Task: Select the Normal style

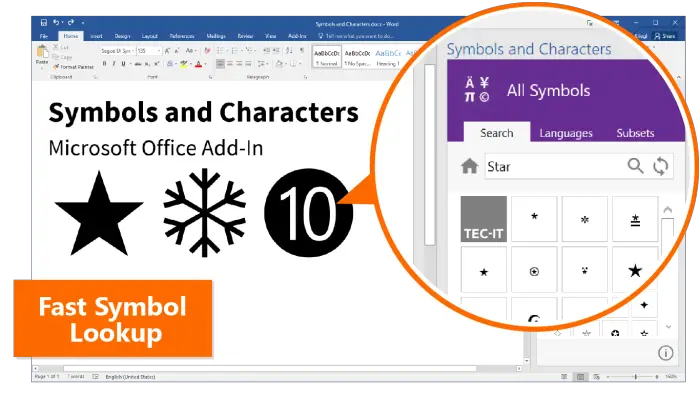Action: [x=327, y=57]
